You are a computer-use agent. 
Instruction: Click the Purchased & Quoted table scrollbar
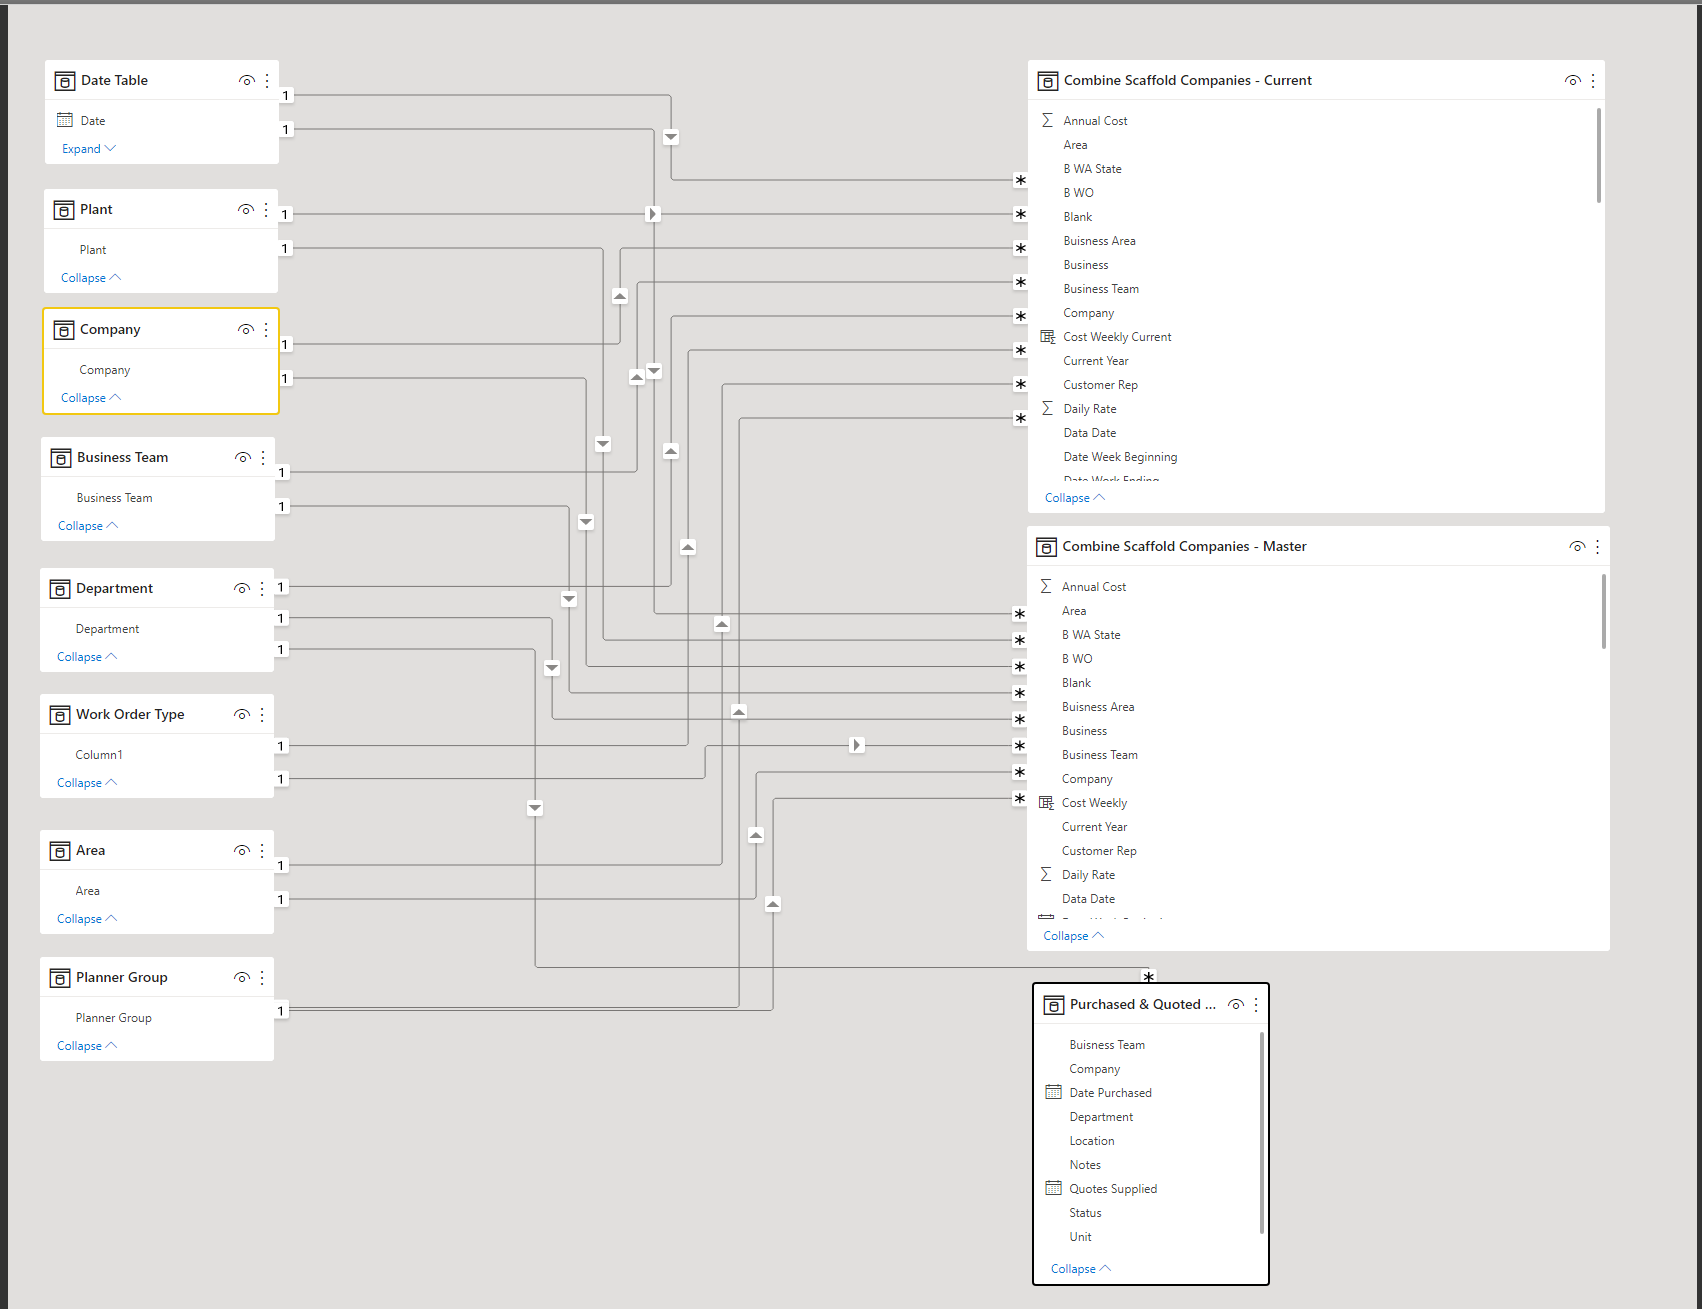pyautogui.click(x=1262, y=1133)
